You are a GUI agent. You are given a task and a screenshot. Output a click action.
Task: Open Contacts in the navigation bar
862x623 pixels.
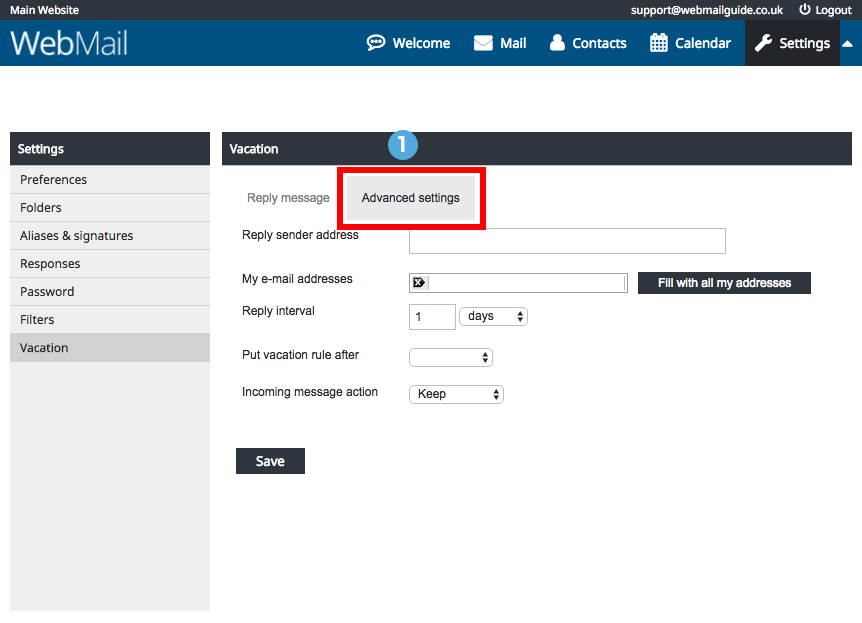pyautogui.click(x=588, y=43)
